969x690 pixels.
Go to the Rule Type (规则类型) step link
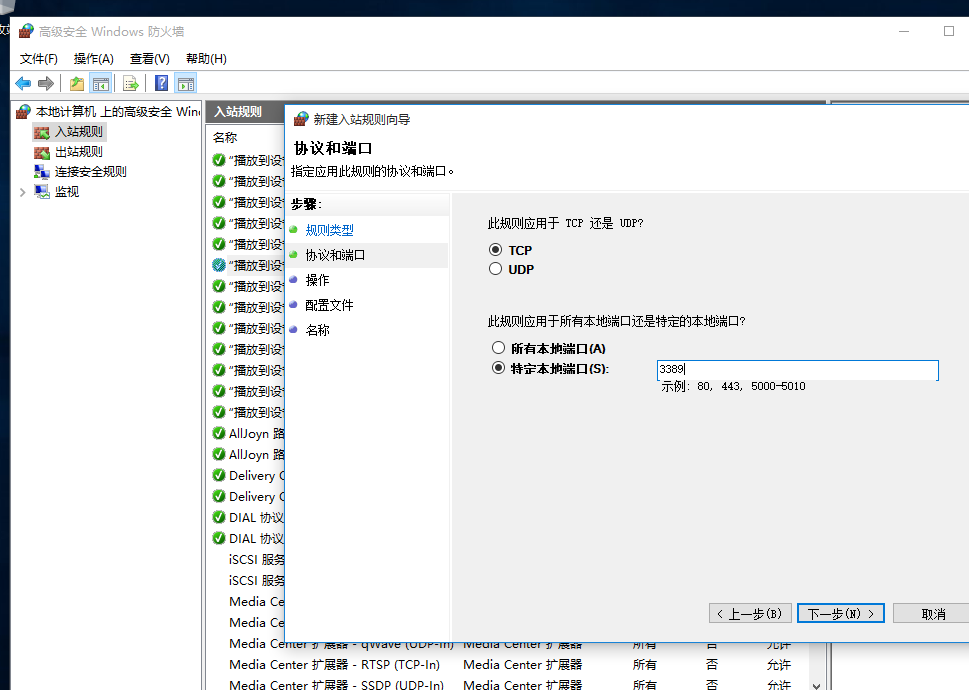point(329,230)
